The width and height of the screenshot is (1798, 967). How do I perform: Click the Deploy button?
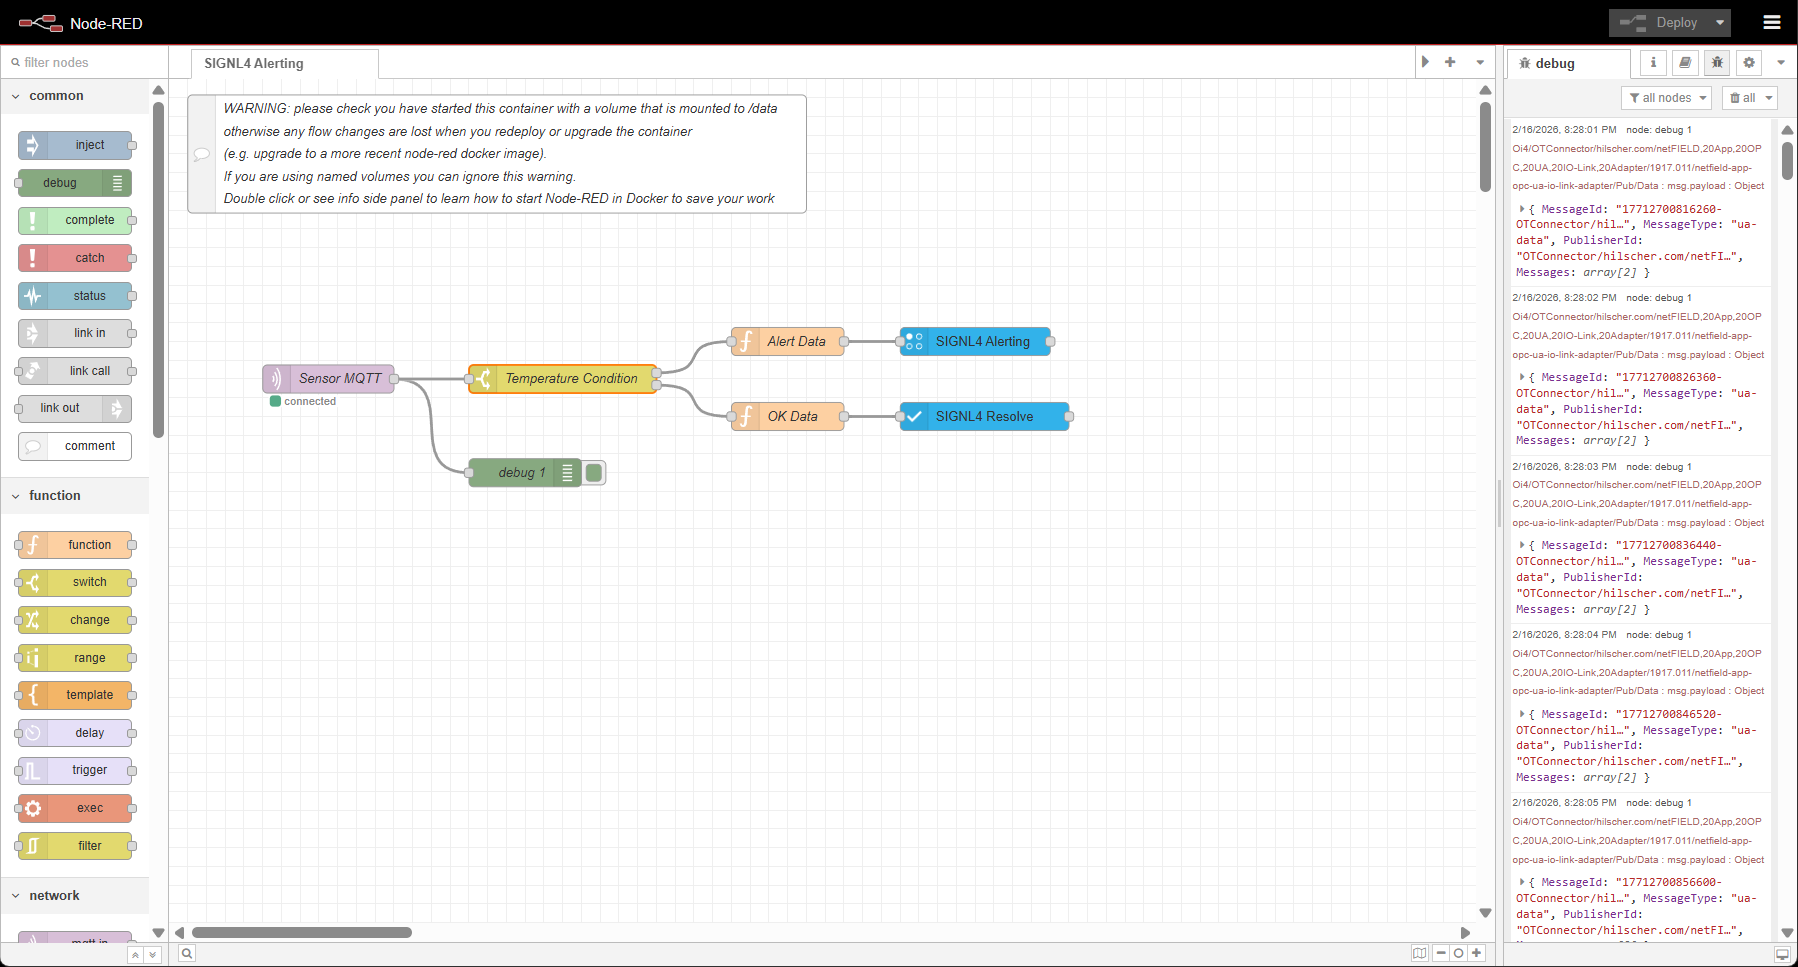[x=1660, y=22]
